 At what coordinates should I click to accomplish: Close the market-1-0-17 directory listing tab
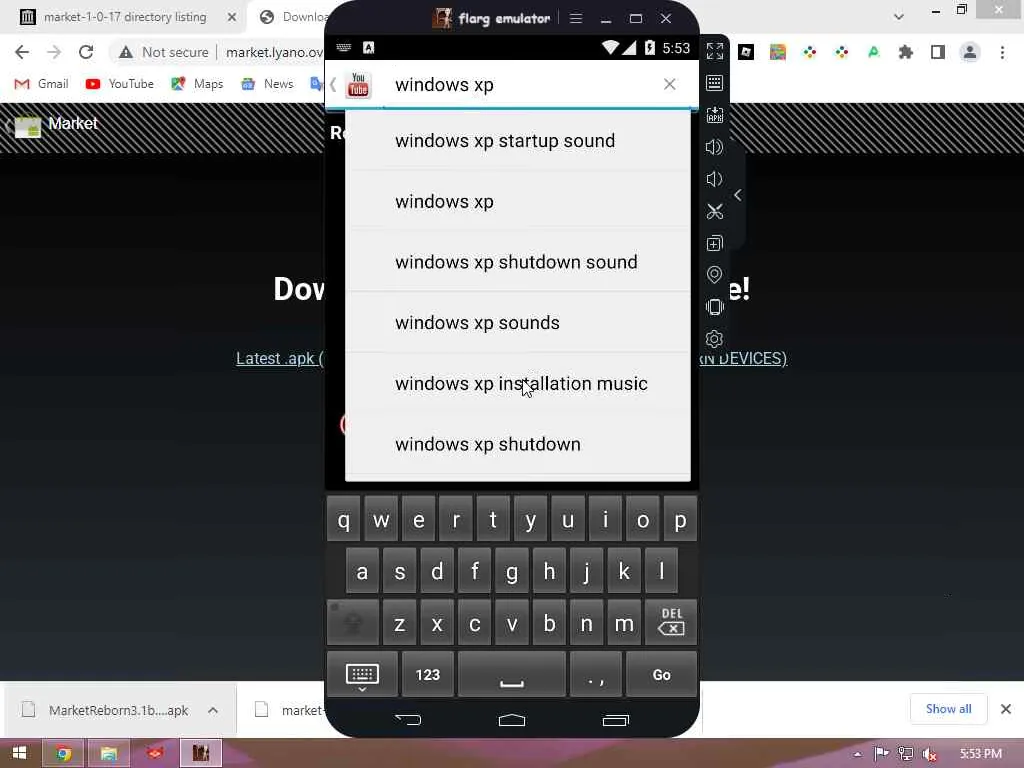[x=231, y=17]
